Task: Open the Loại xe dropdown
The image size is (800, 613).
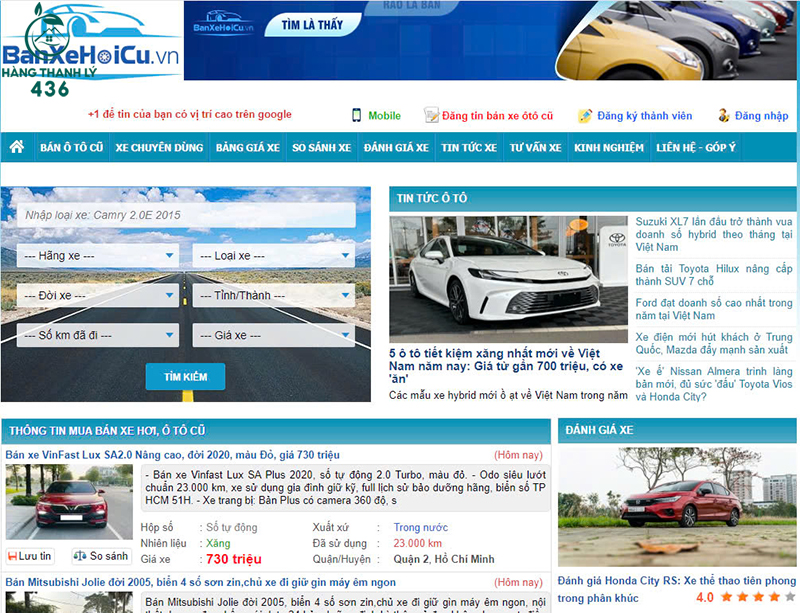Action: 273,256
